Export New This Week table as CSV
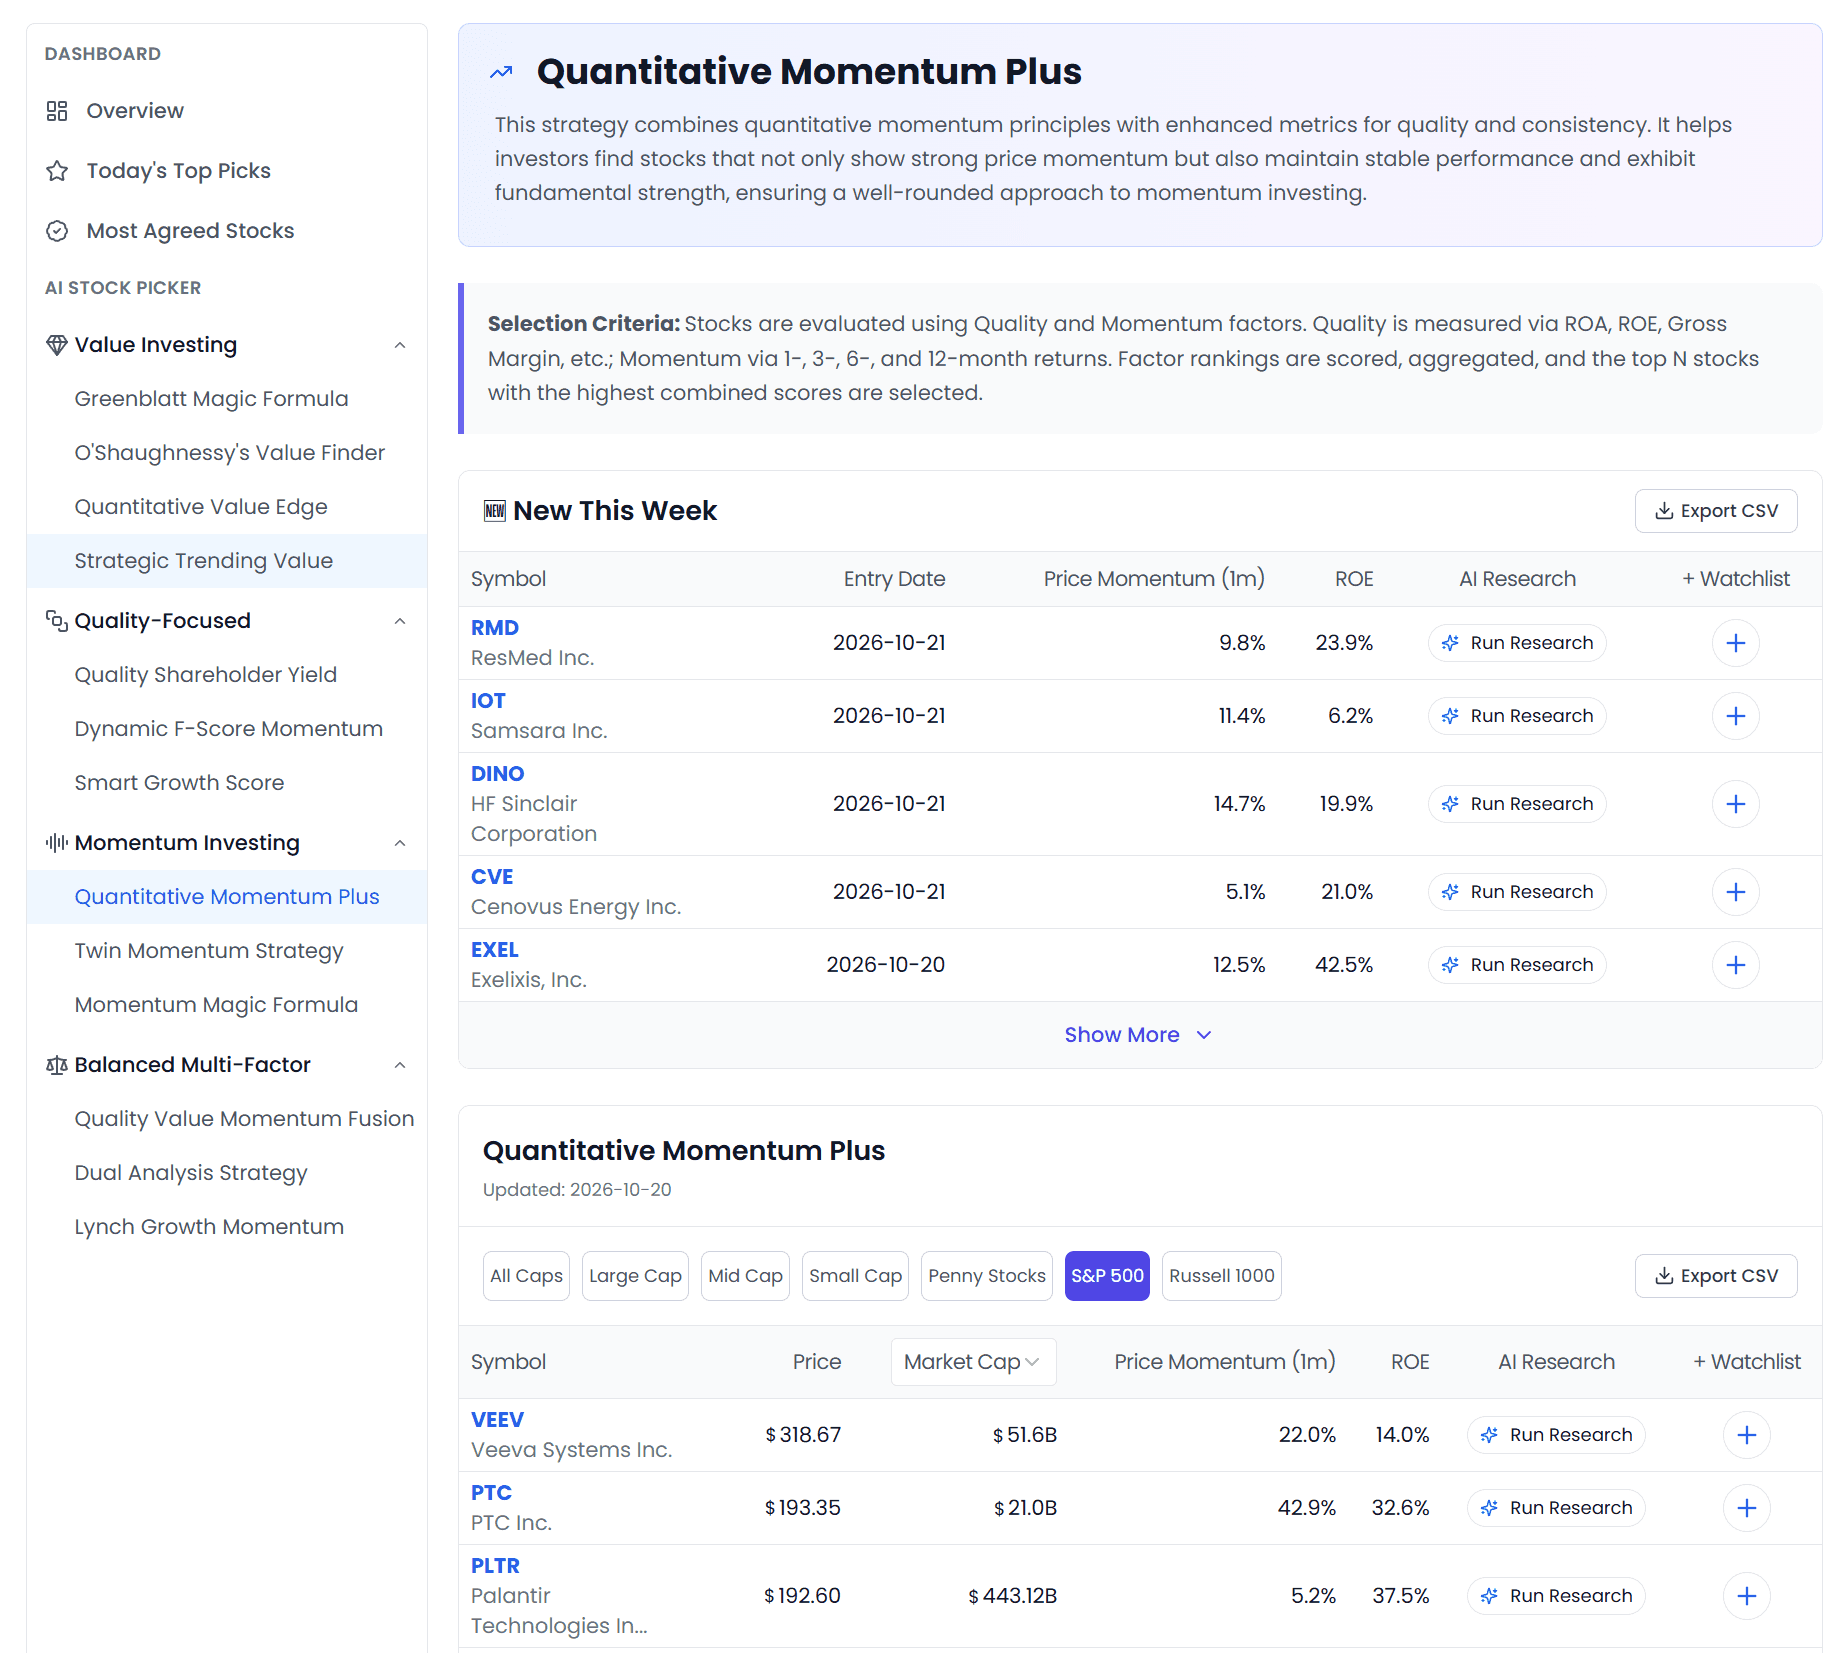The width and height of the screenshot is (1845, 1653). pos(1716,511)
